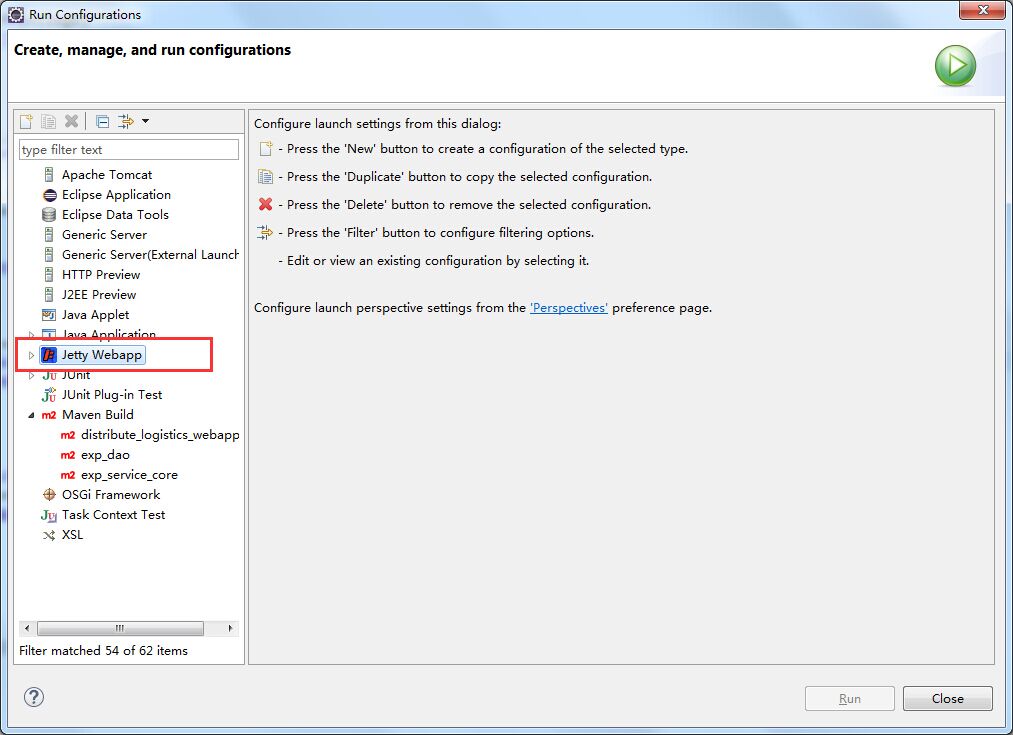This screenshot has height=735, width=1013.
Task: Click m2 icon beside distribute_logistics_webapp
Action: tap(68, 435)
